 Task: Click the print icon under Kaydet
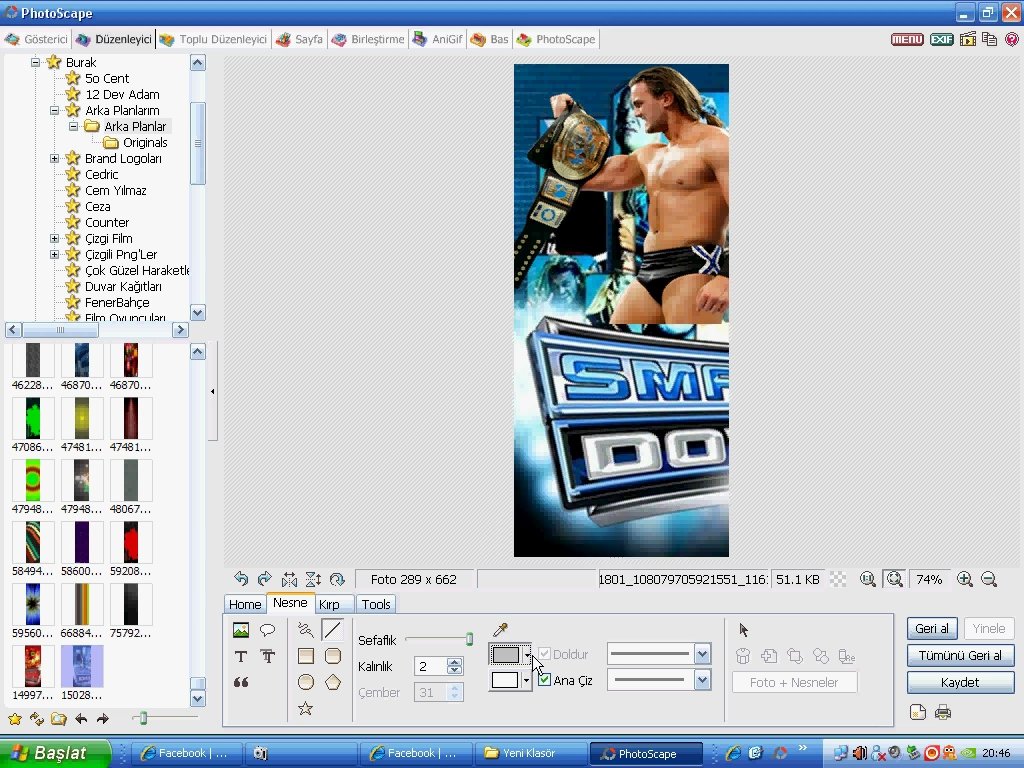click(x=942, y=712)
